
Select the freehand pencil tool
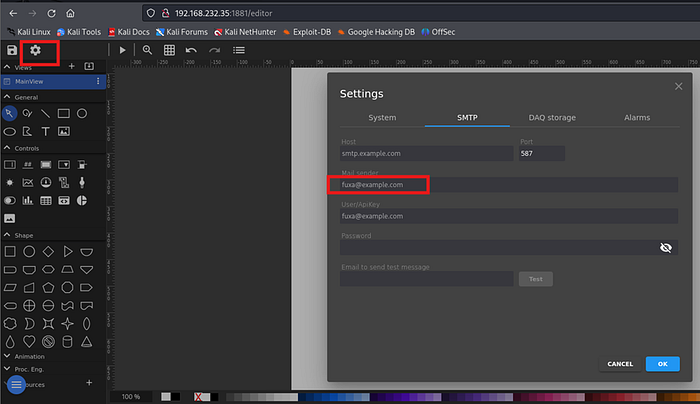tap(28, 113)
